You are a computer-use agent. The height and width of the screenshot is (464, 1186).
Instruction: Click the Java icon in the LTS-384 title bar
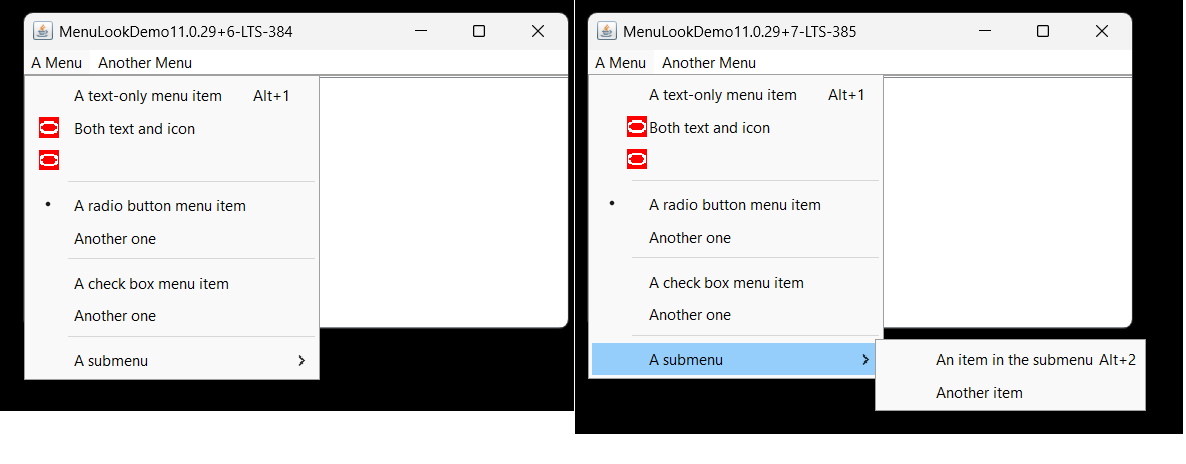coord(42,31)
